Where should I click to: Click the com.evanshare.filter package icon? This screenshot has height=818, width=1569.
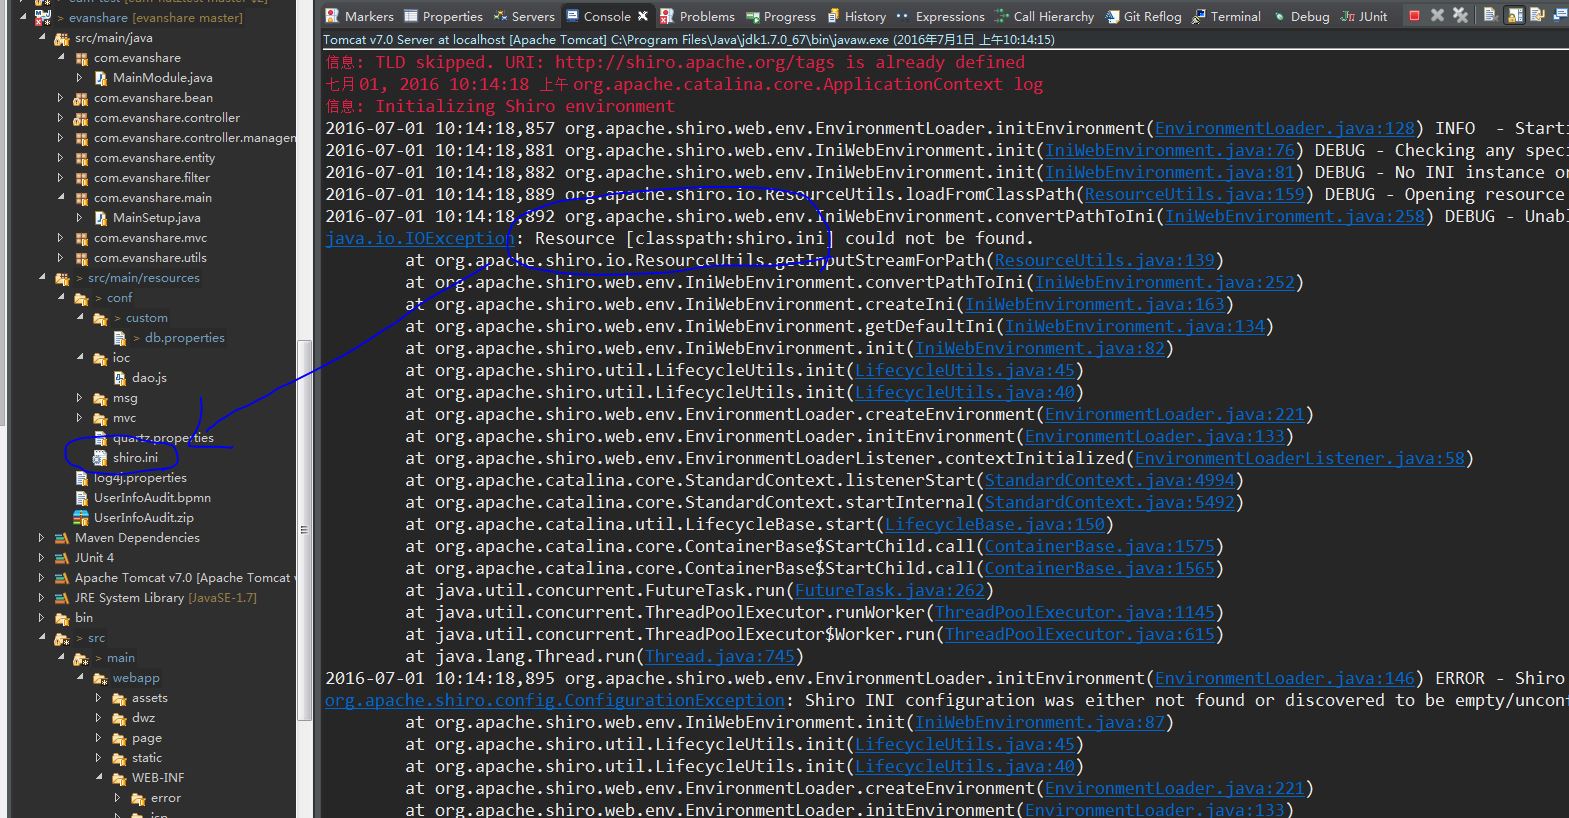(x=81, y=178)
